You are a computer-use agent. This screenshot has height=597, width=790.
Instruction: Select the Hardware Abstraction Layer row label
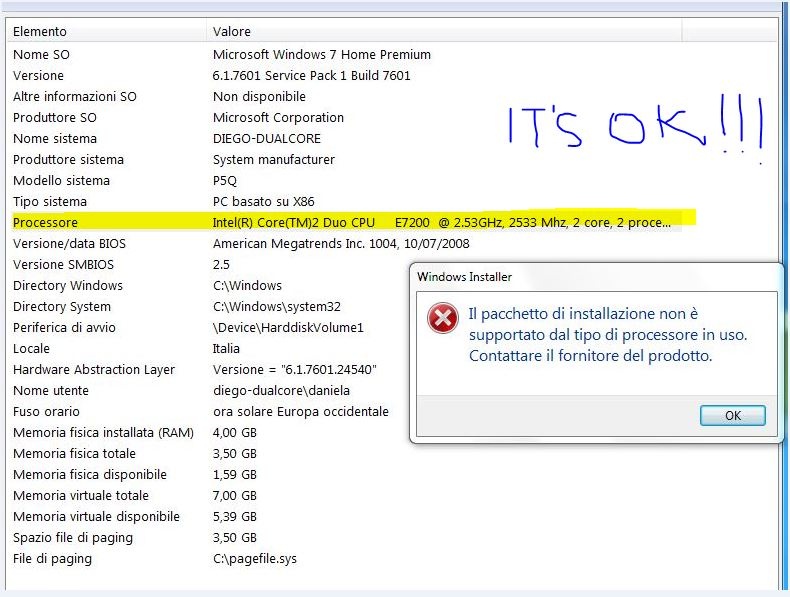coord(94,370)
